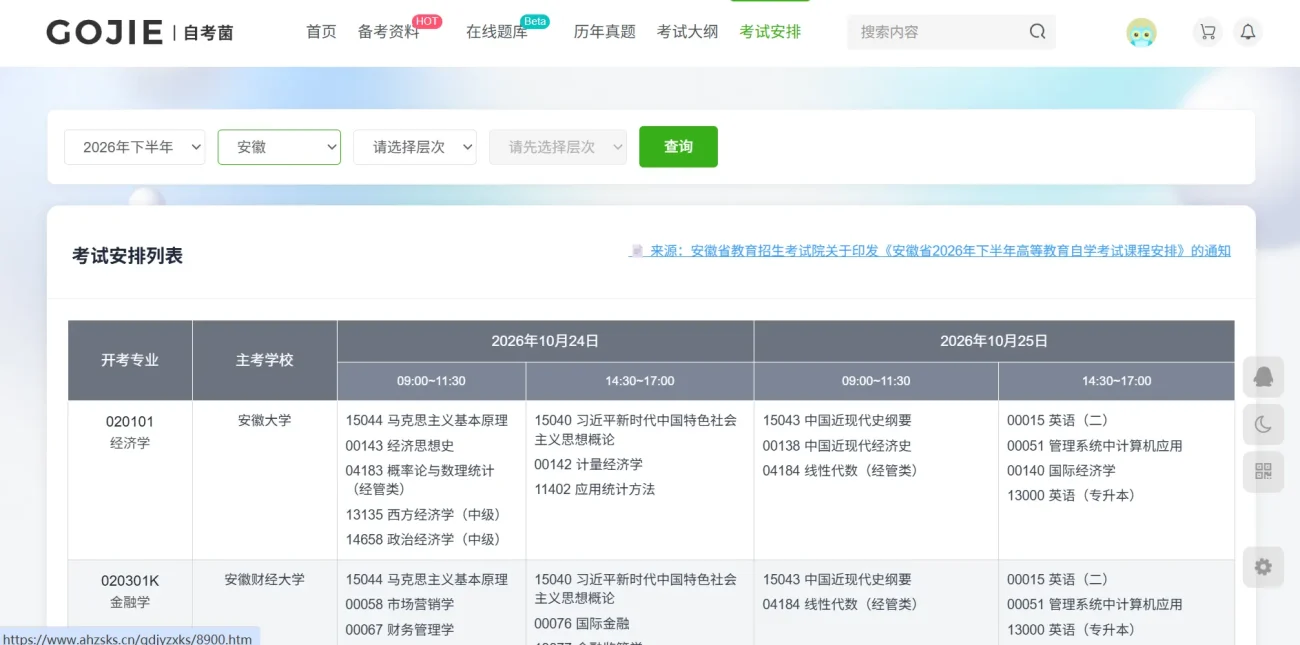Click course 11402 应用统计方法
This screenshot has width=1300, height=645.
tap(595, 489)
